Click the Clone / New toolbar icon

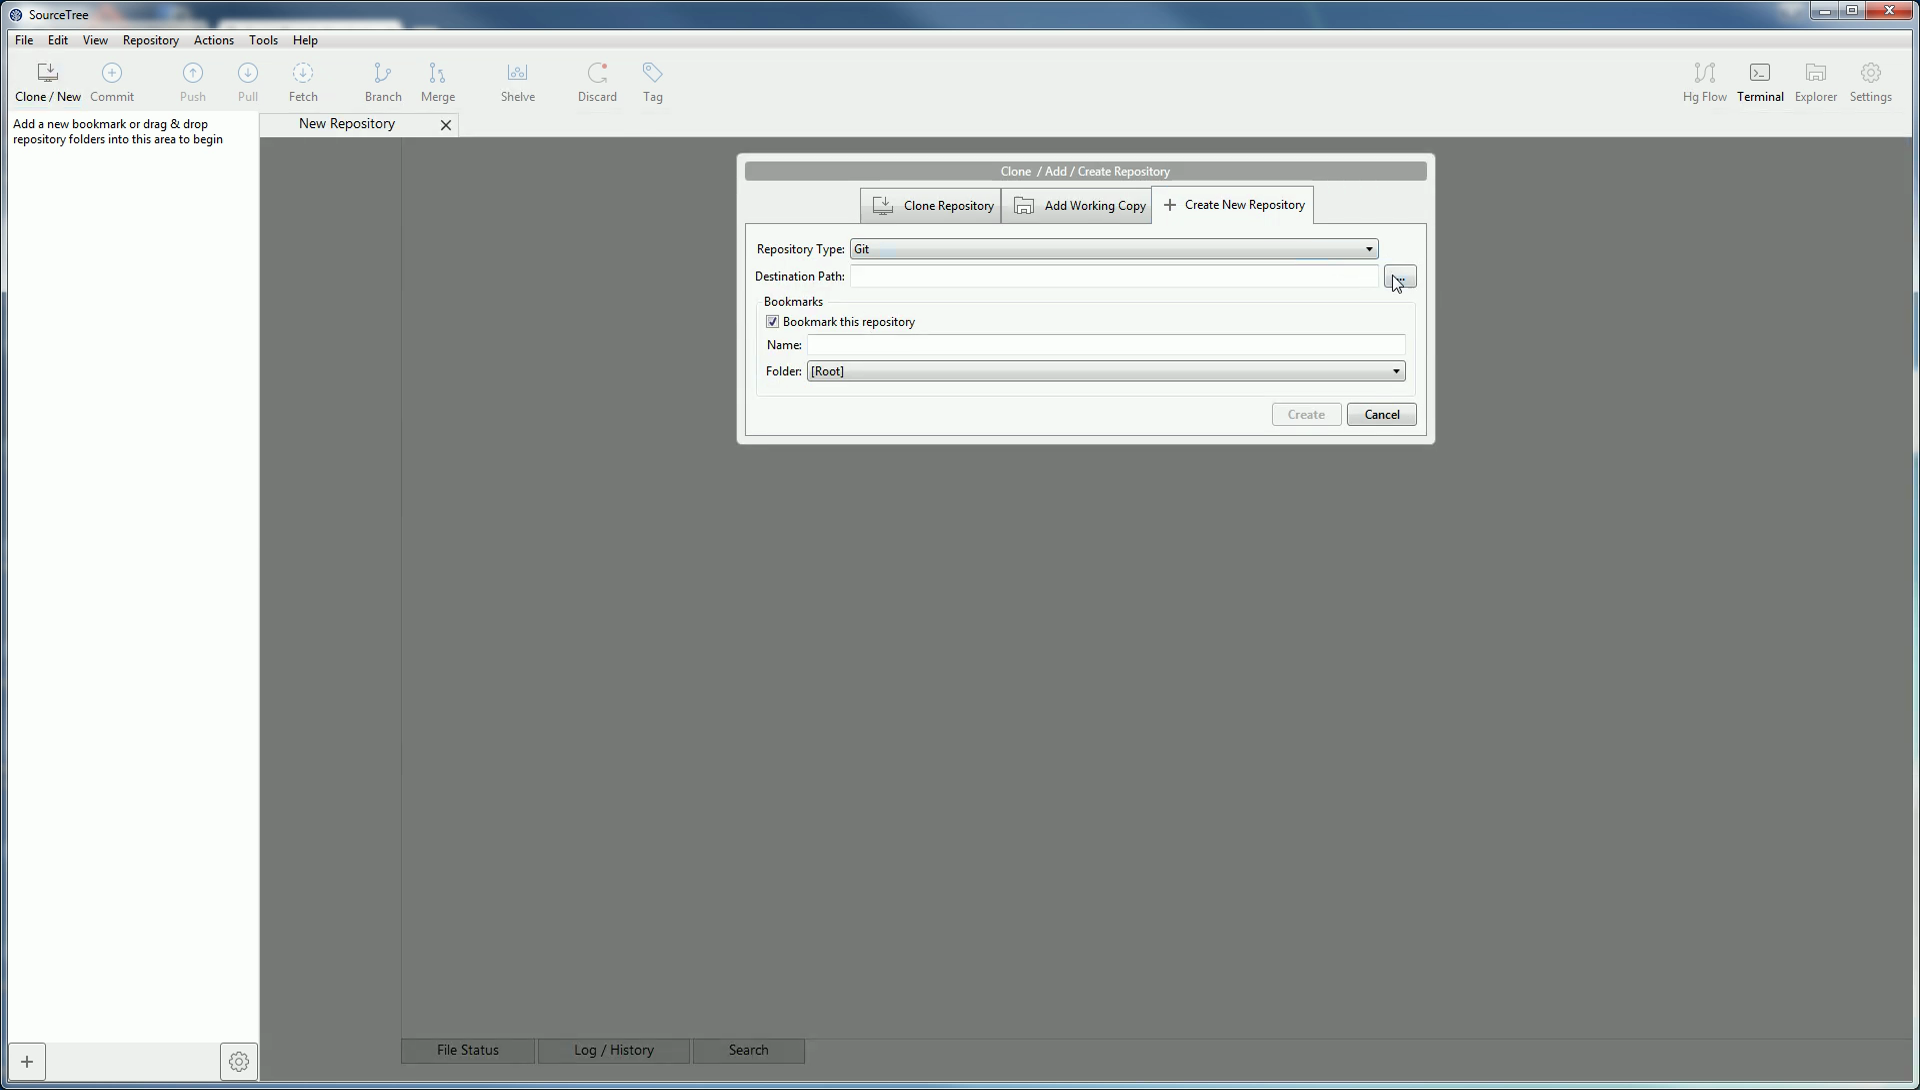(x=47, y=82)
